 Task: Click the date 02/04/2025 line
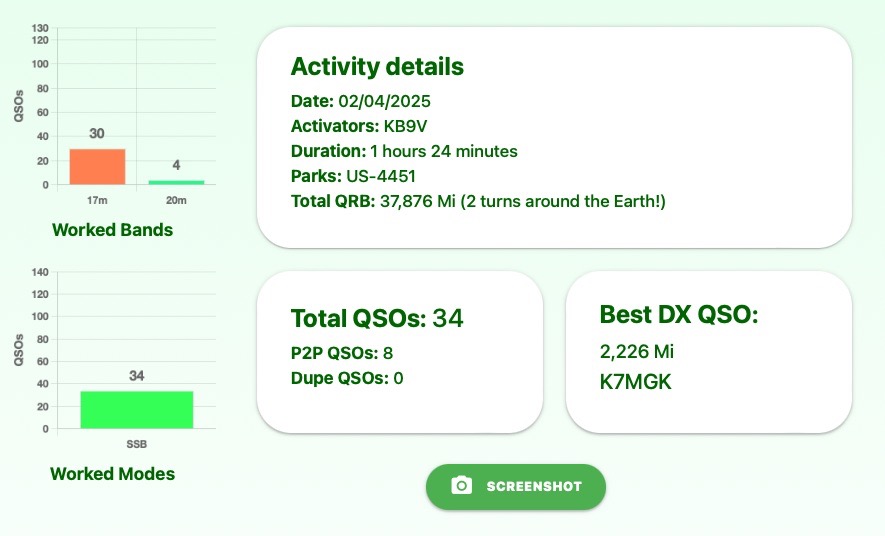click(360, 101)
